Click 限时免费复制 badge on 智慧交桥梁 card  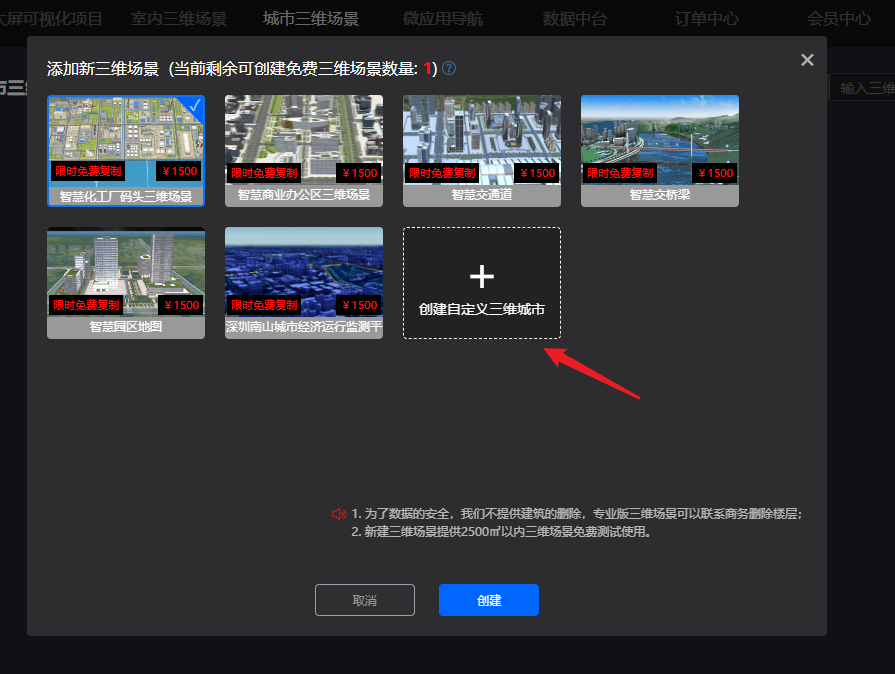click(620, 173)
